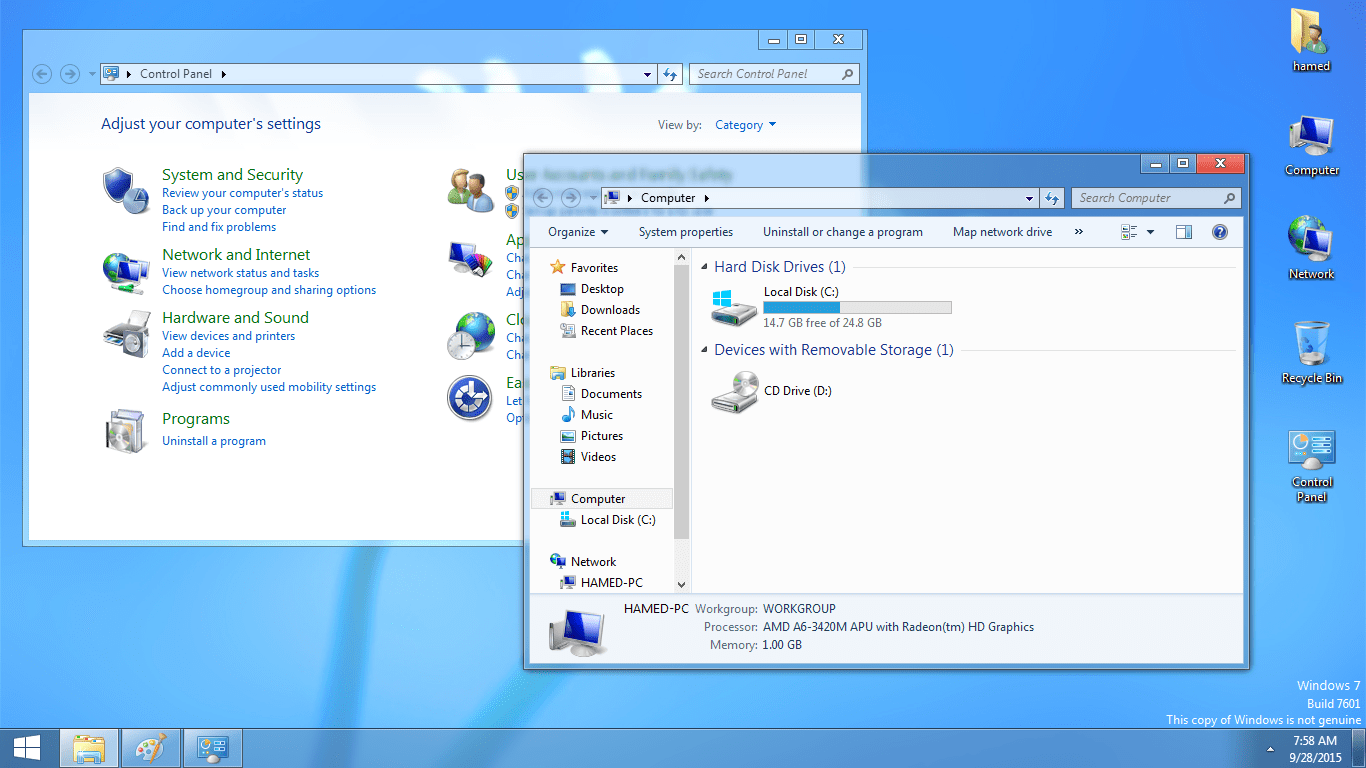
Task: Open Computer address bar history dropdown
Action: tap(1030, 198)
